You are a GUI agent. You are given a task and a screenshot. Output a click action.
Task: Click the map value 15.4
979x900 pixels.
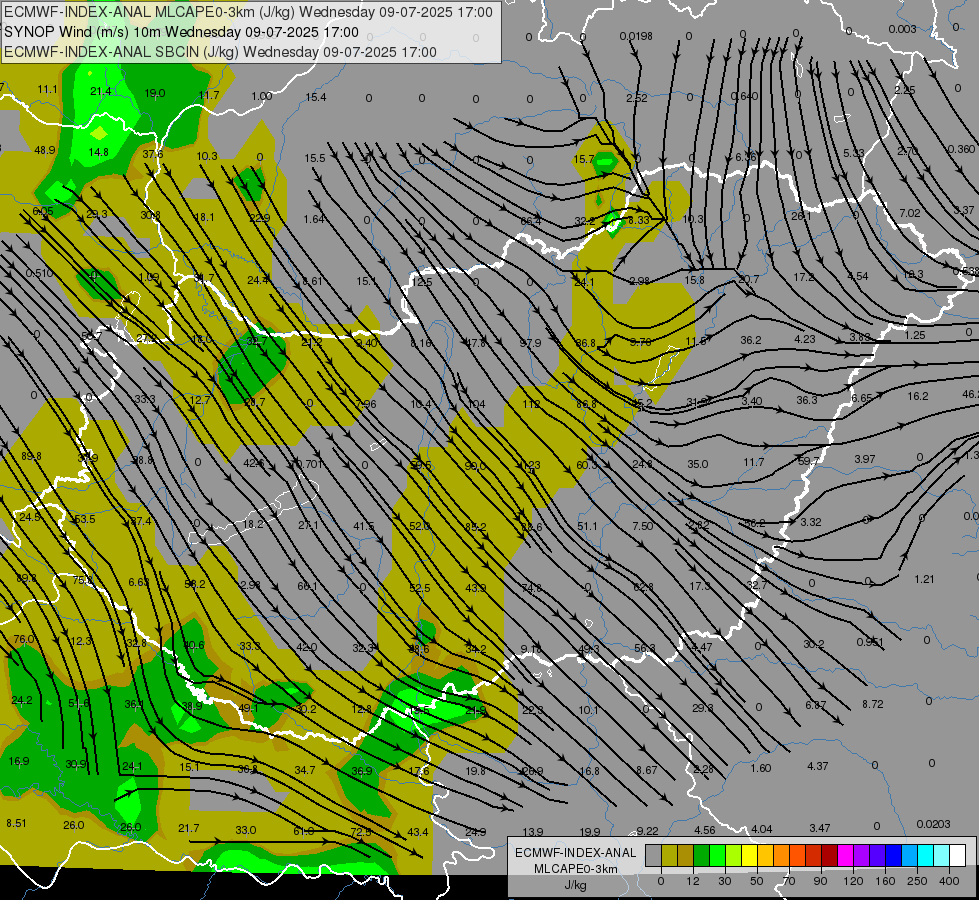pos(315,97)
